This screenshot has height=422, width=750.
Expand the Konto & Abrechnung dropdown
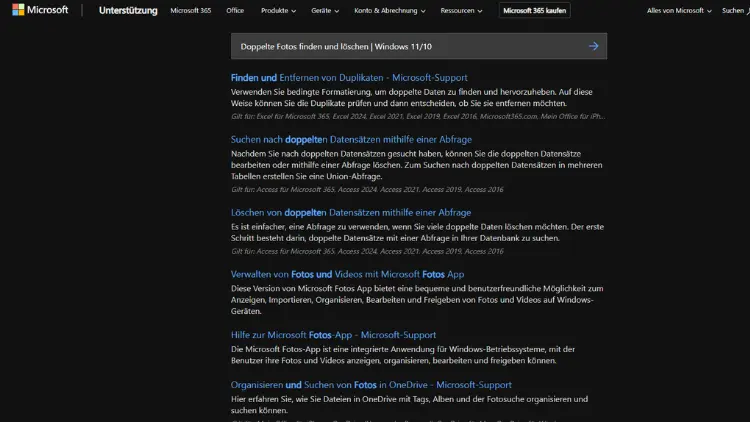point(389,11)
